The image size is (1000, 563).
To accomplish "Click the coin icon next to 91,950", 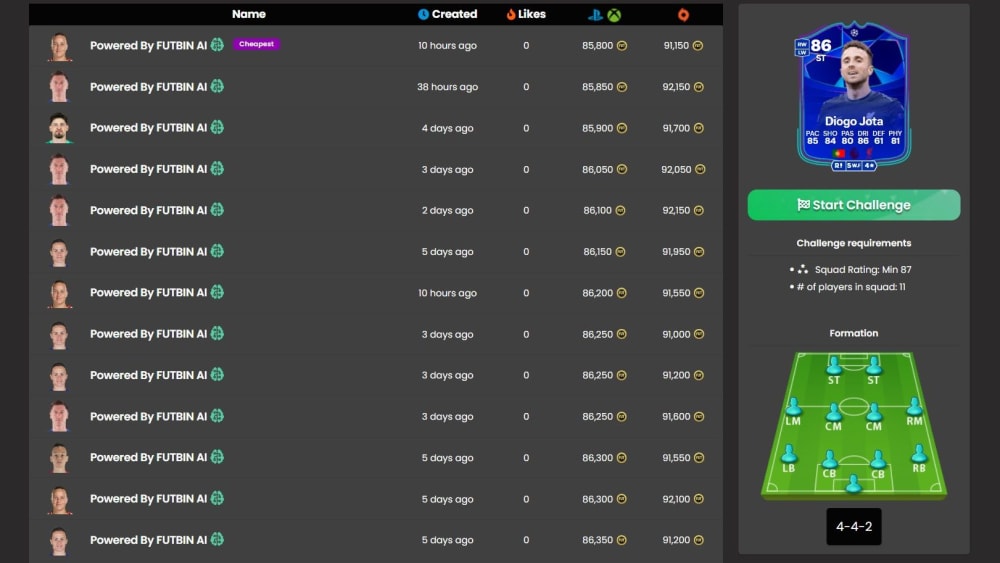I will pos(699,252).
